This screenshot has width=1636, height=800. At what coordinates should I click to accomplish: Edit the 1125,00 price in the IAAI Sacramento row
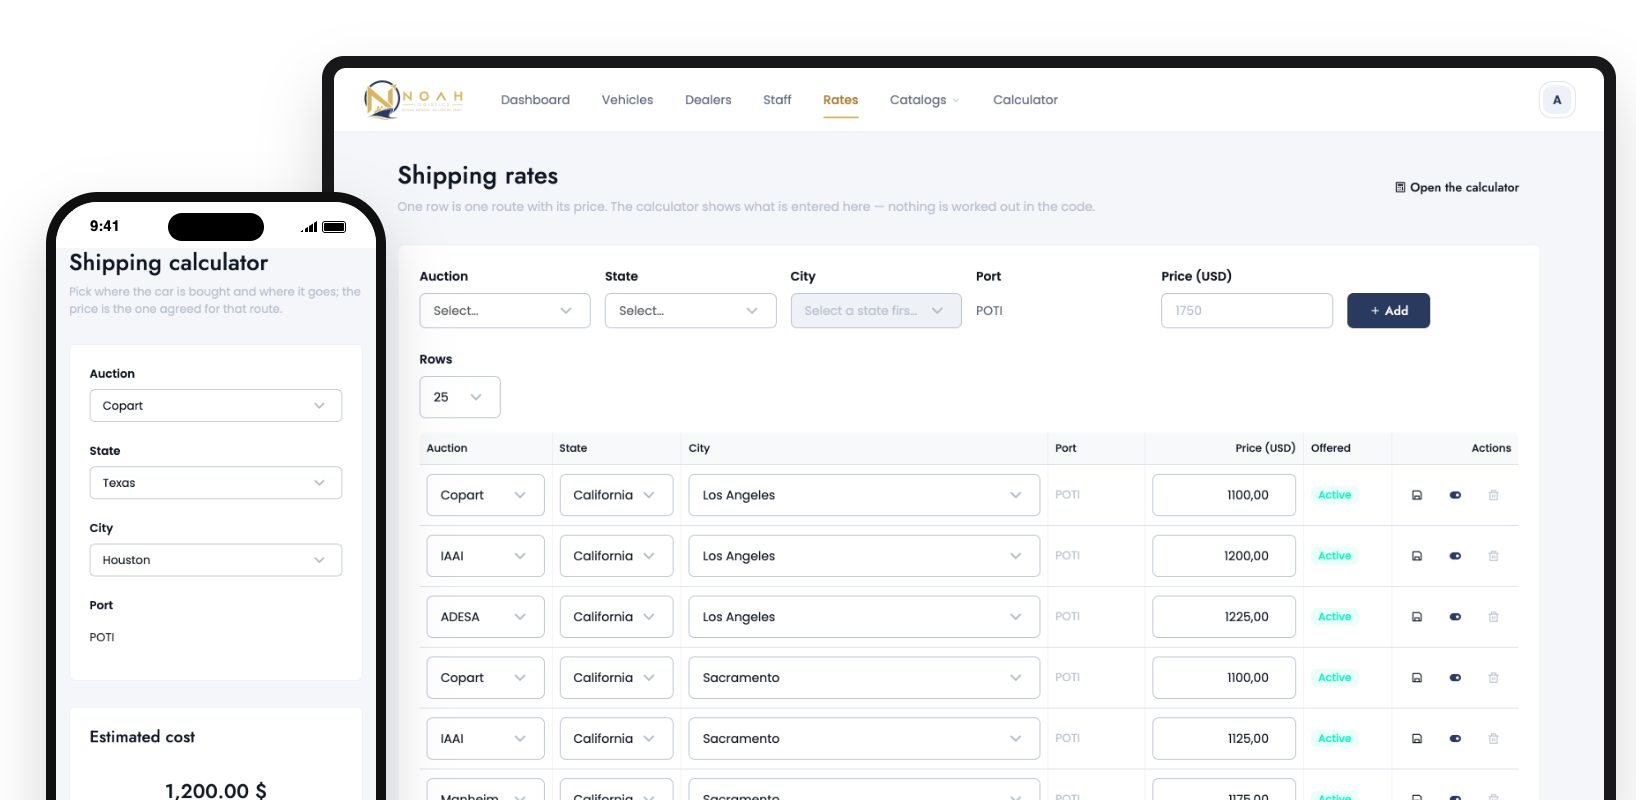pos(1224,739)
